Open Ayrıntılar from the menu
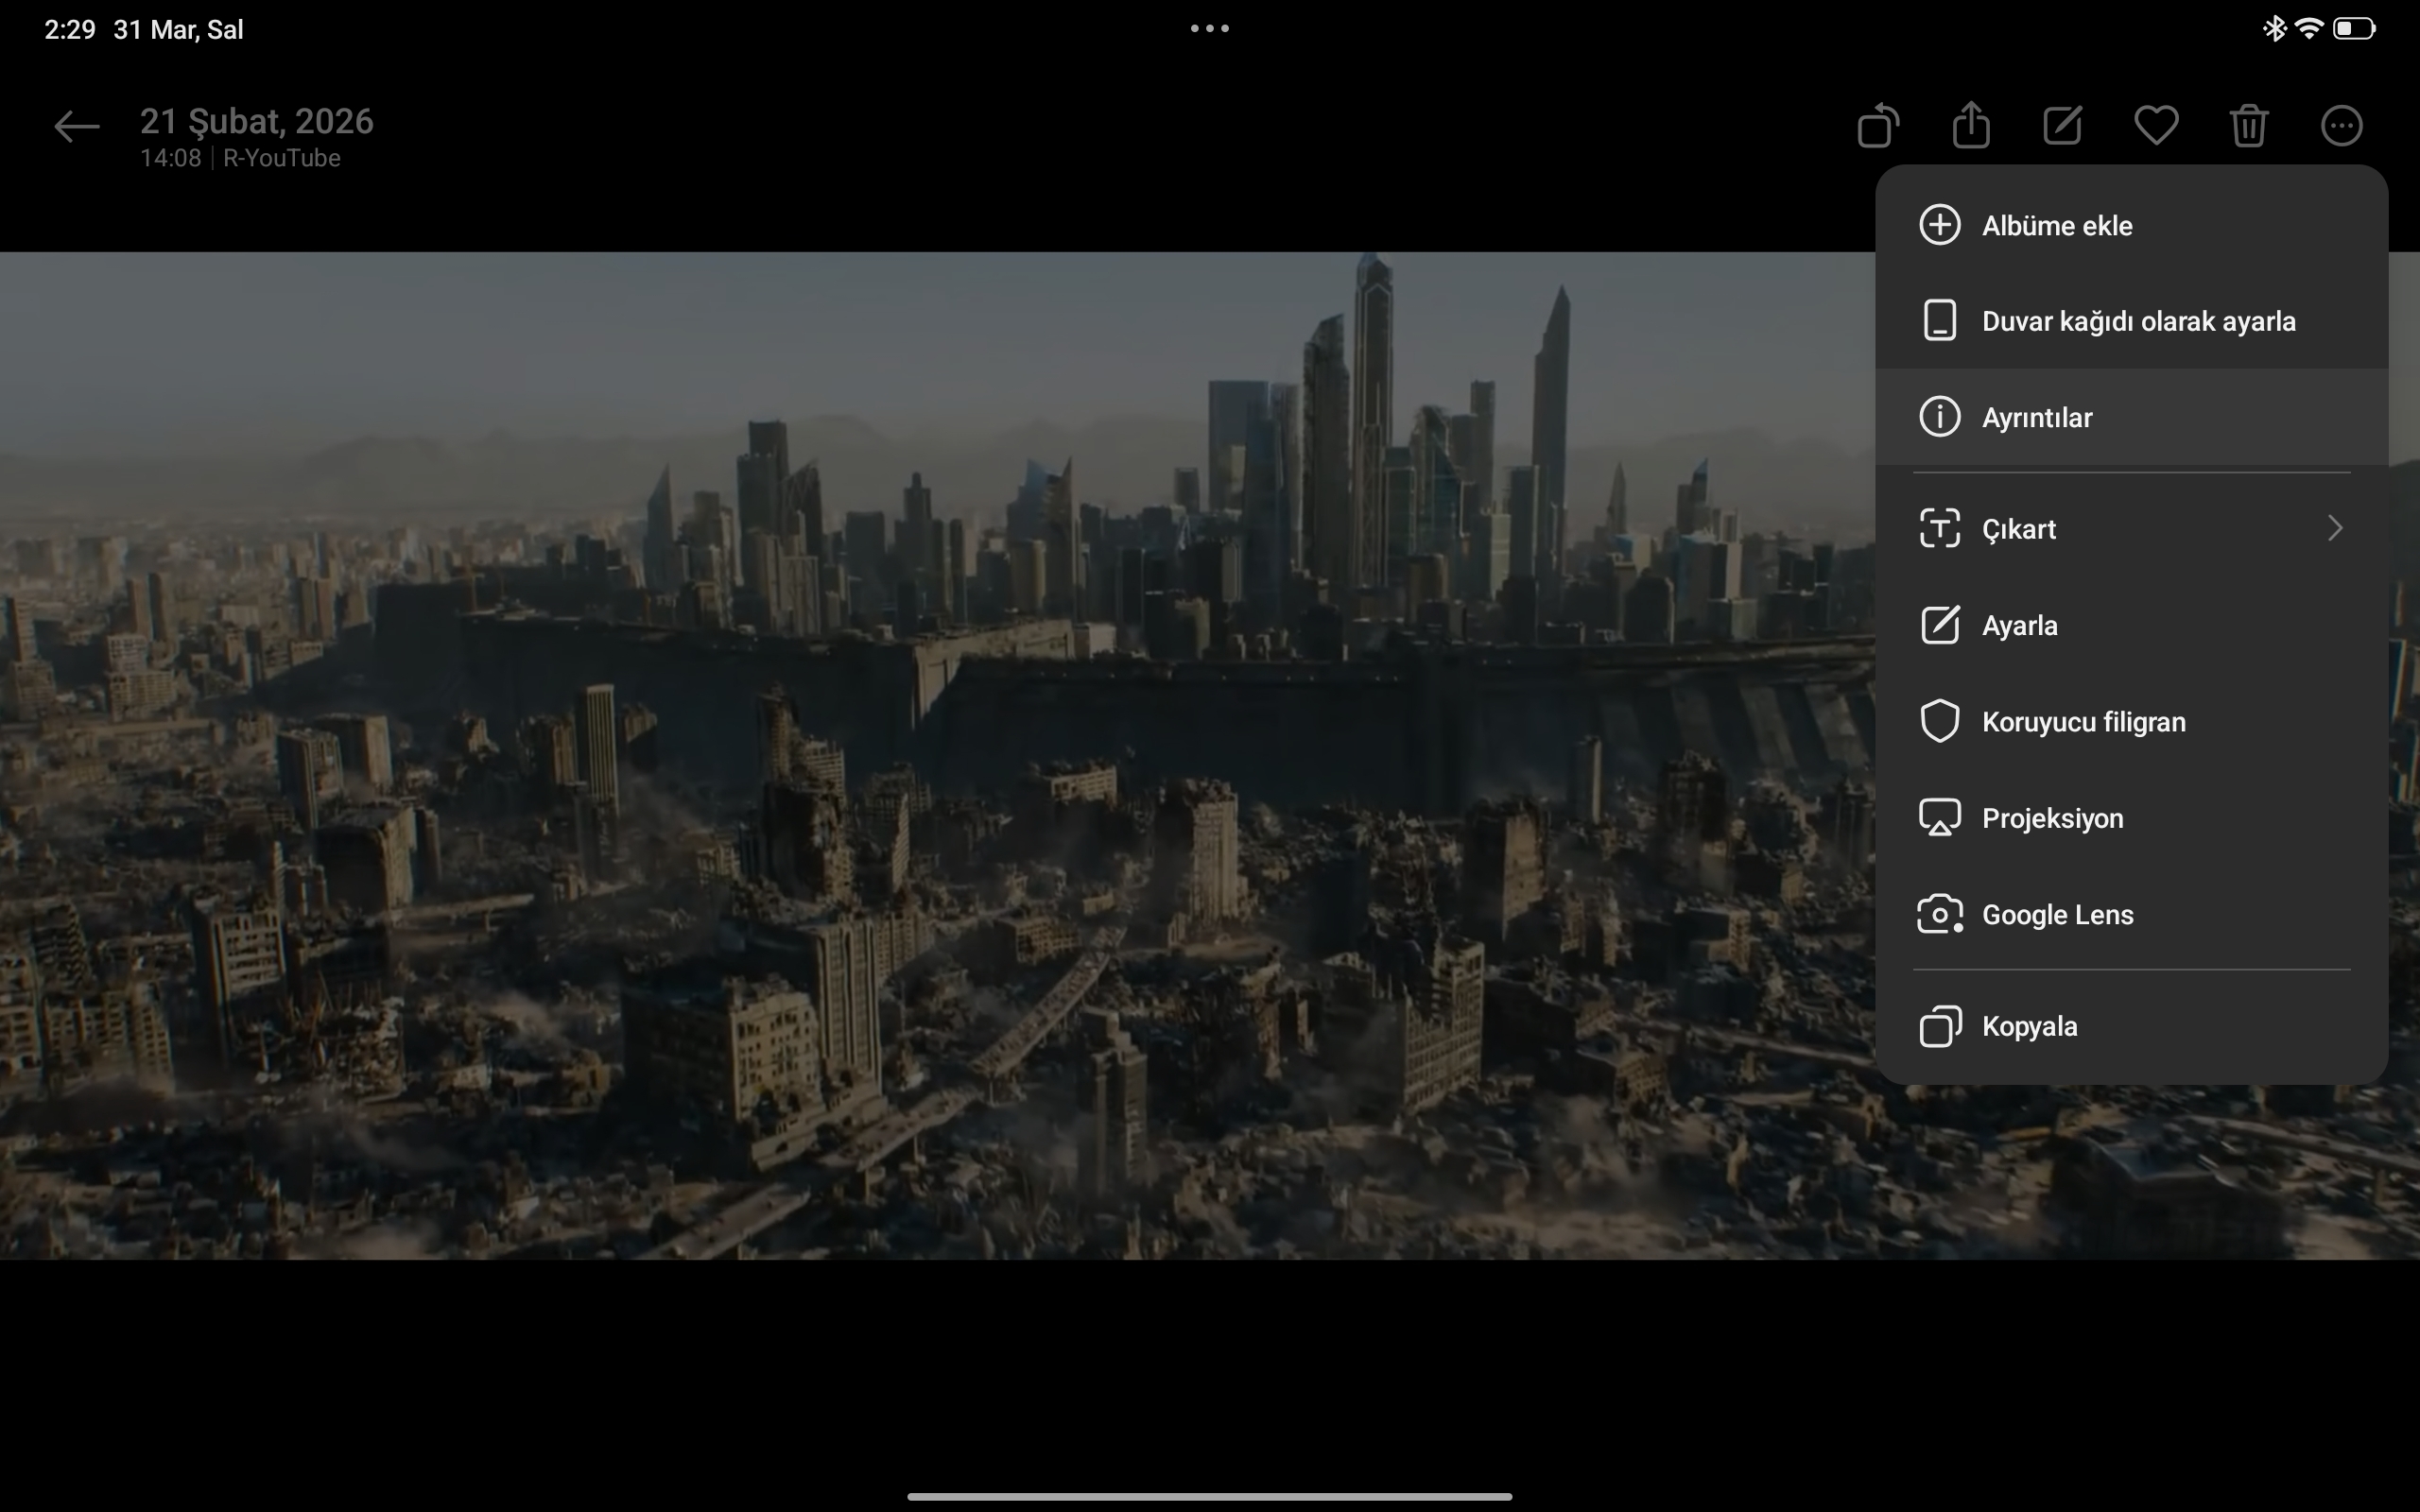The width and height of the screenshot is (2420, 1512). click(x=2037, y=418)
